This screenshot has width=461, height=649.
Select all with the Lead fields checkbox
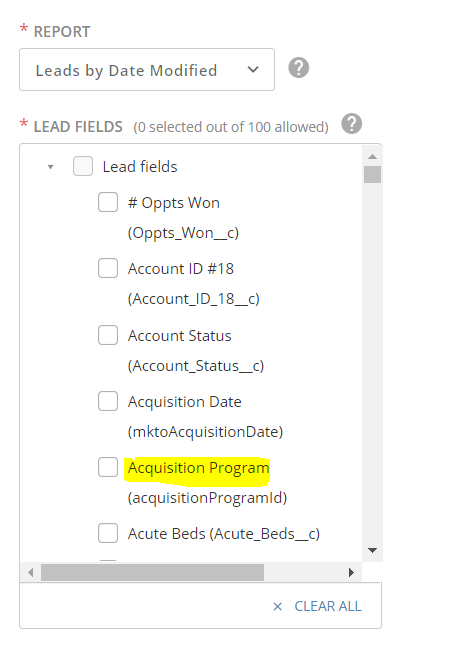pos(83,166)
